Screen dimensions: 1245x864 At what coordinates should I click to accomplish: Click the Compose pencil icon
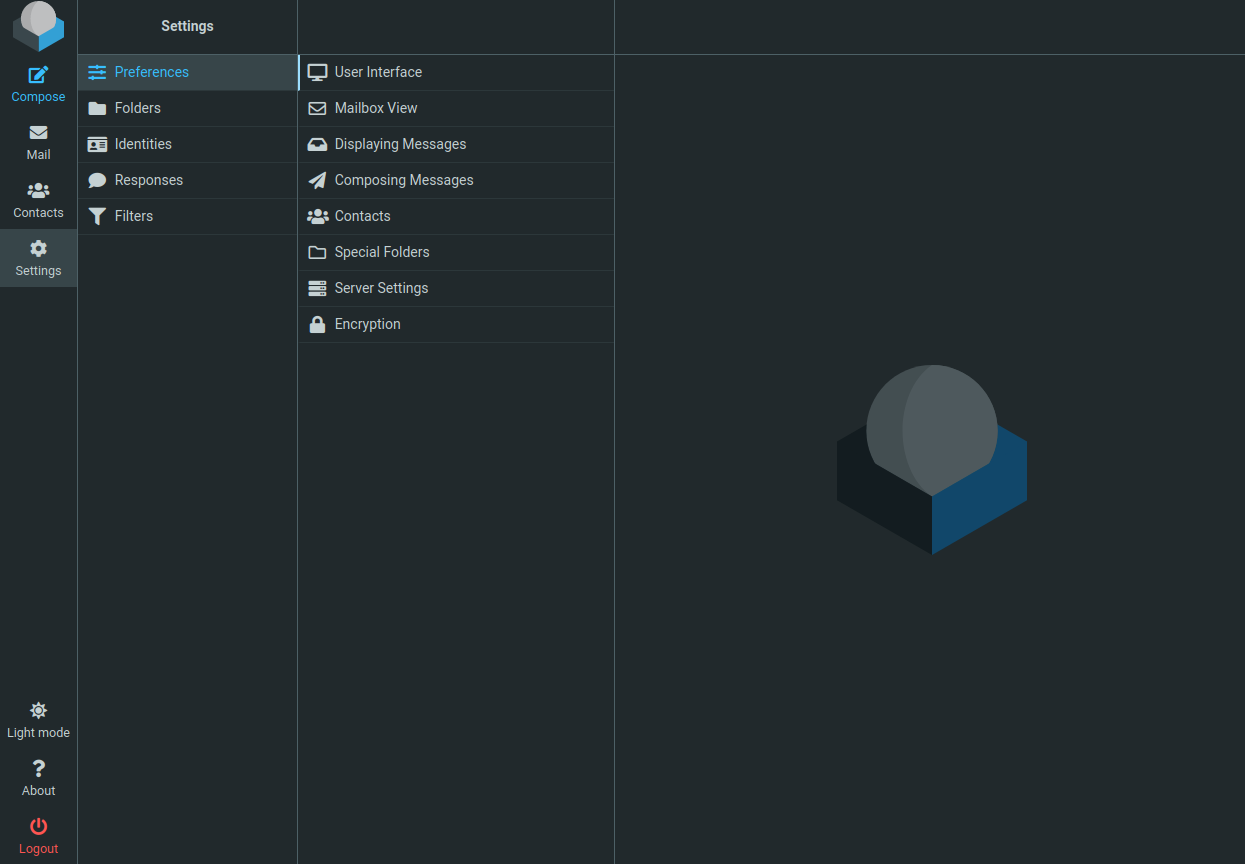[x=38, y=75]
